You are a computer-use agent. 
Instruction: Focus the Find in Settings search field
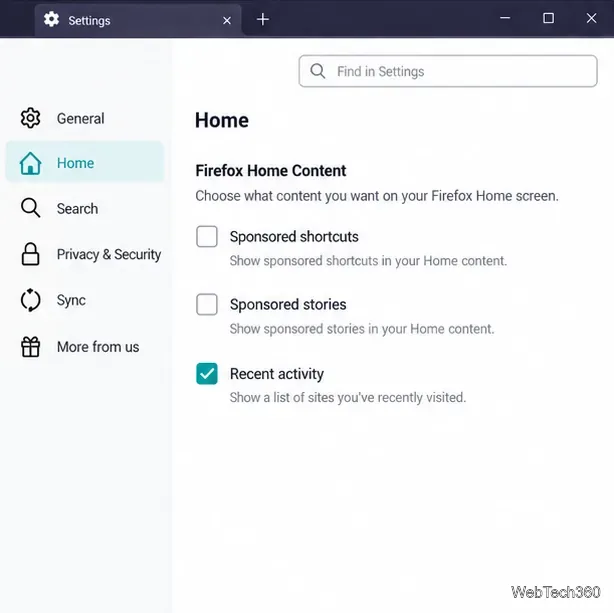[448, 71]
